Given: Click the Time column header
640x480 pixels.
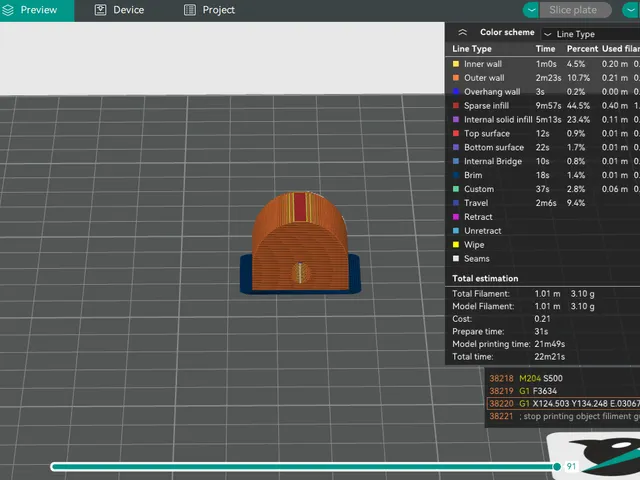Looking at the screenshot, I should pyautogui.click(x=545, y=49).
